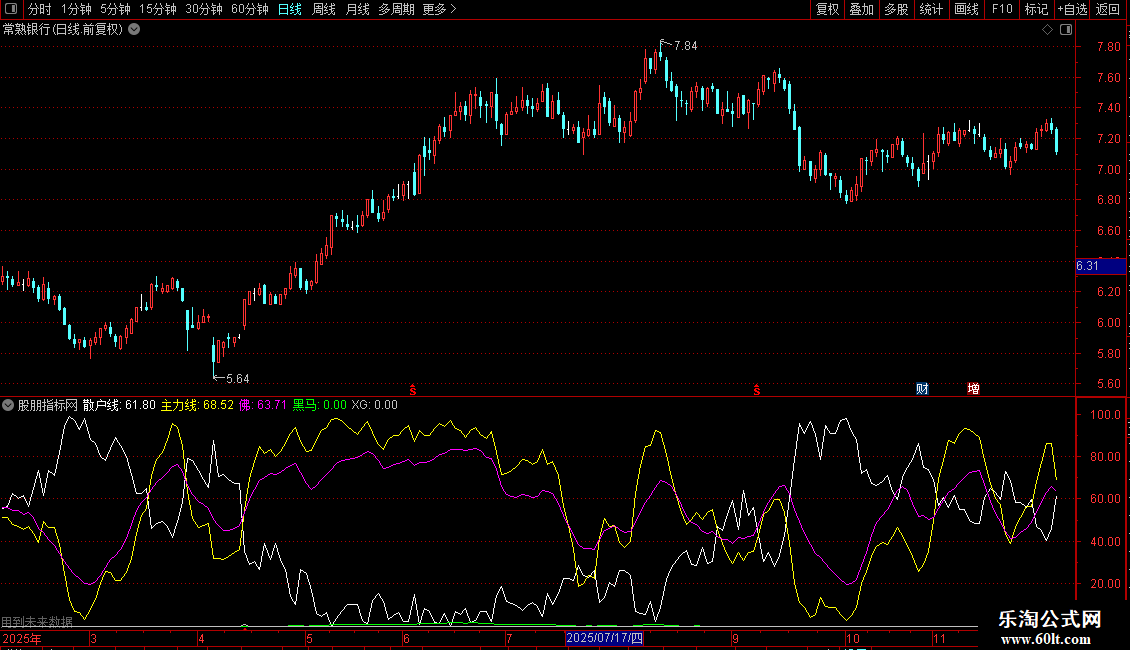Click the 黑马 0.00 indicator value

319,405
